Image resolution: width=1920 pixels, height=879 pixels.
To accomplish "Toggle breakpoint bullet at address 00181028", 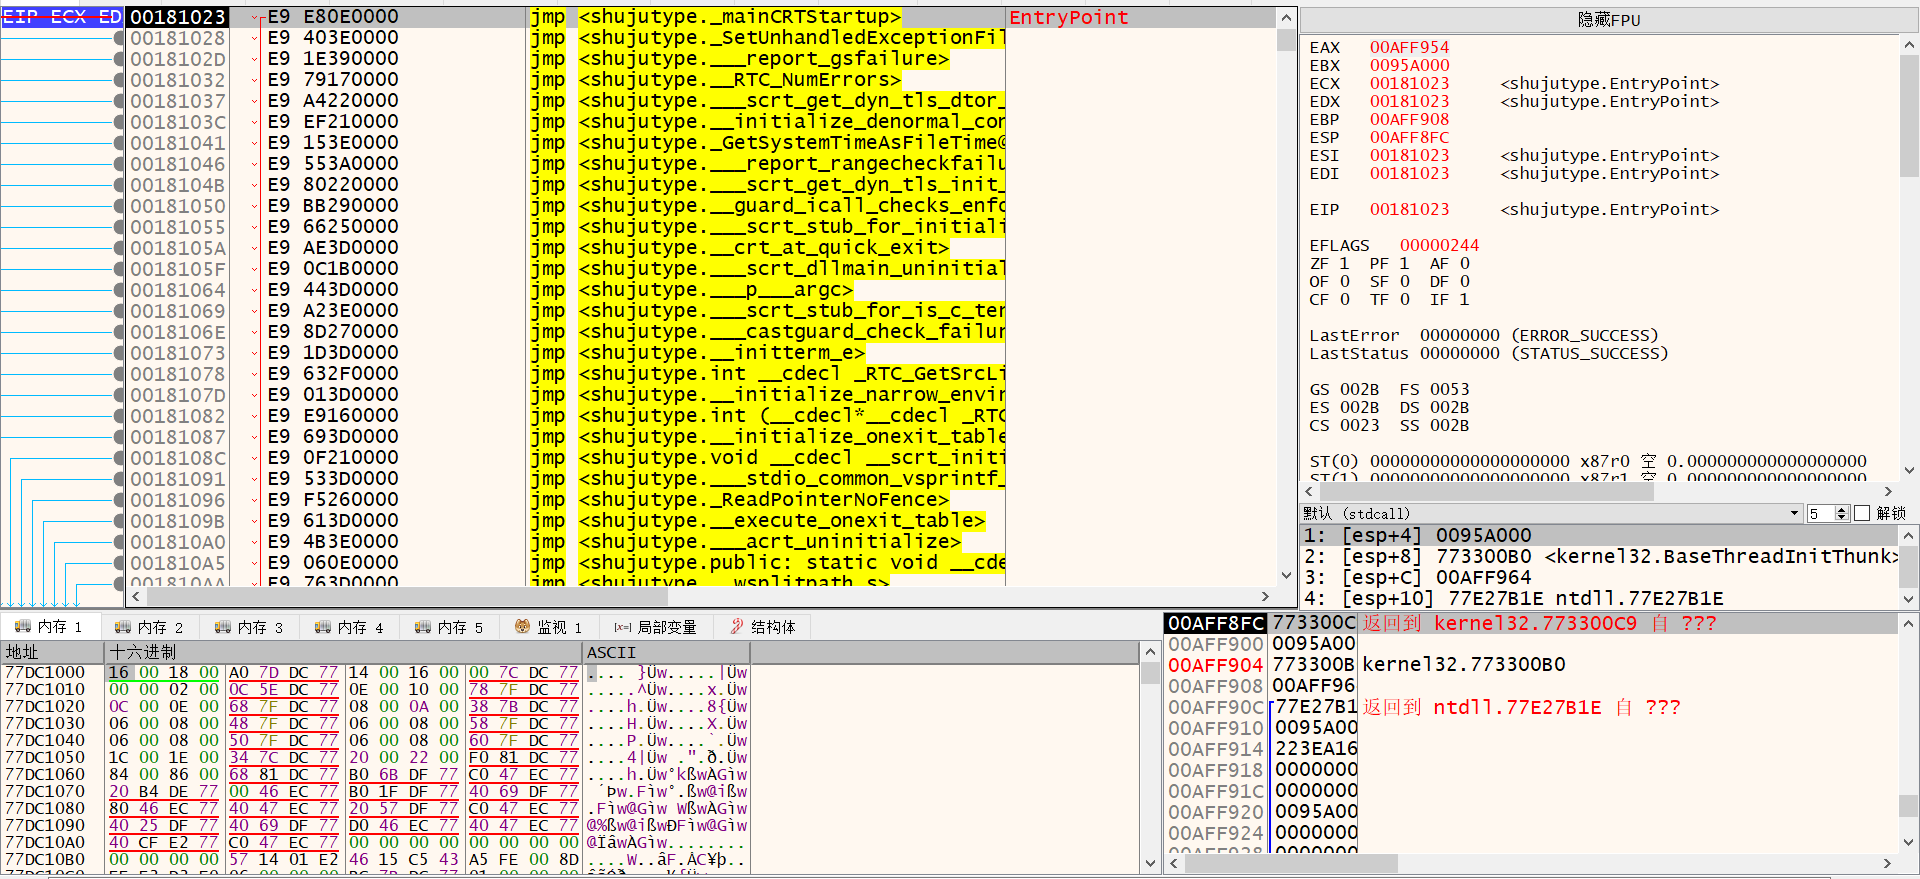I will (119, 38).
